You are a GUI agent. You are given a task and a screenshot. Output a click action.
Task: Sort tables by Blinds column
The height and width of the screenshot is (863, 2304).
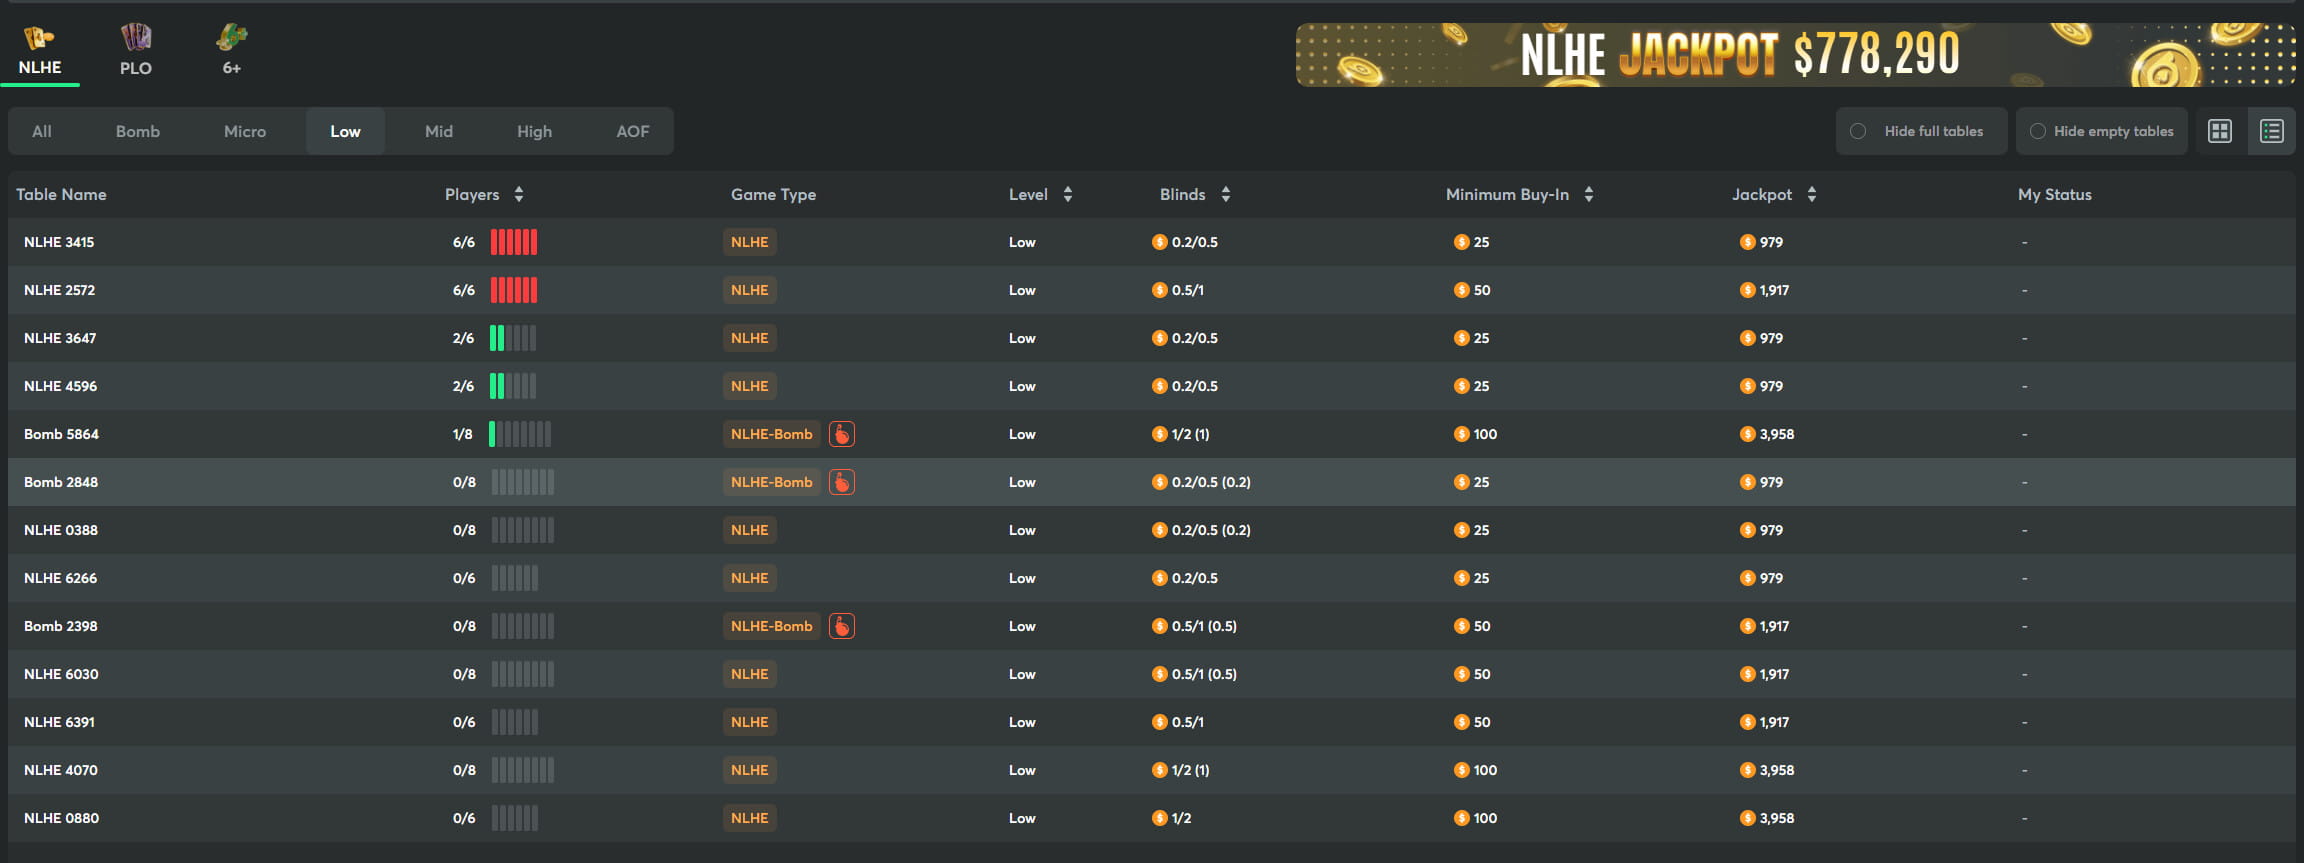pyautogui.click(x=1225, y=195)
